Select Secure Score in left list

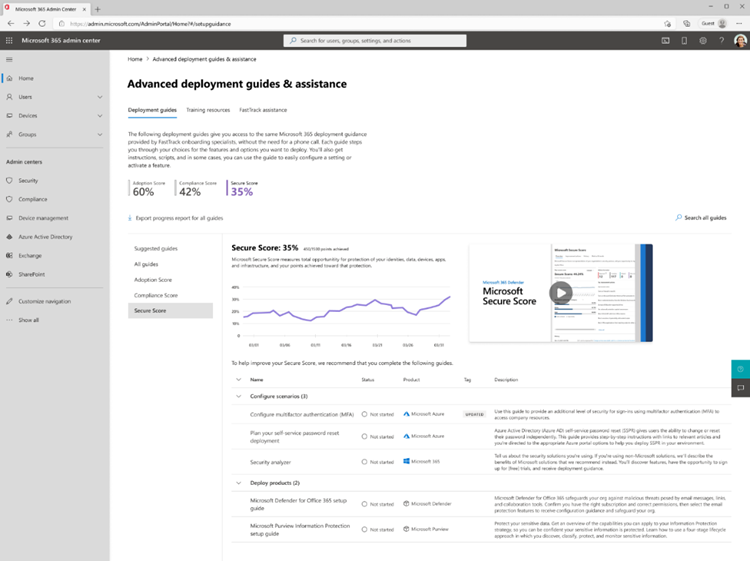click(170, 311)
